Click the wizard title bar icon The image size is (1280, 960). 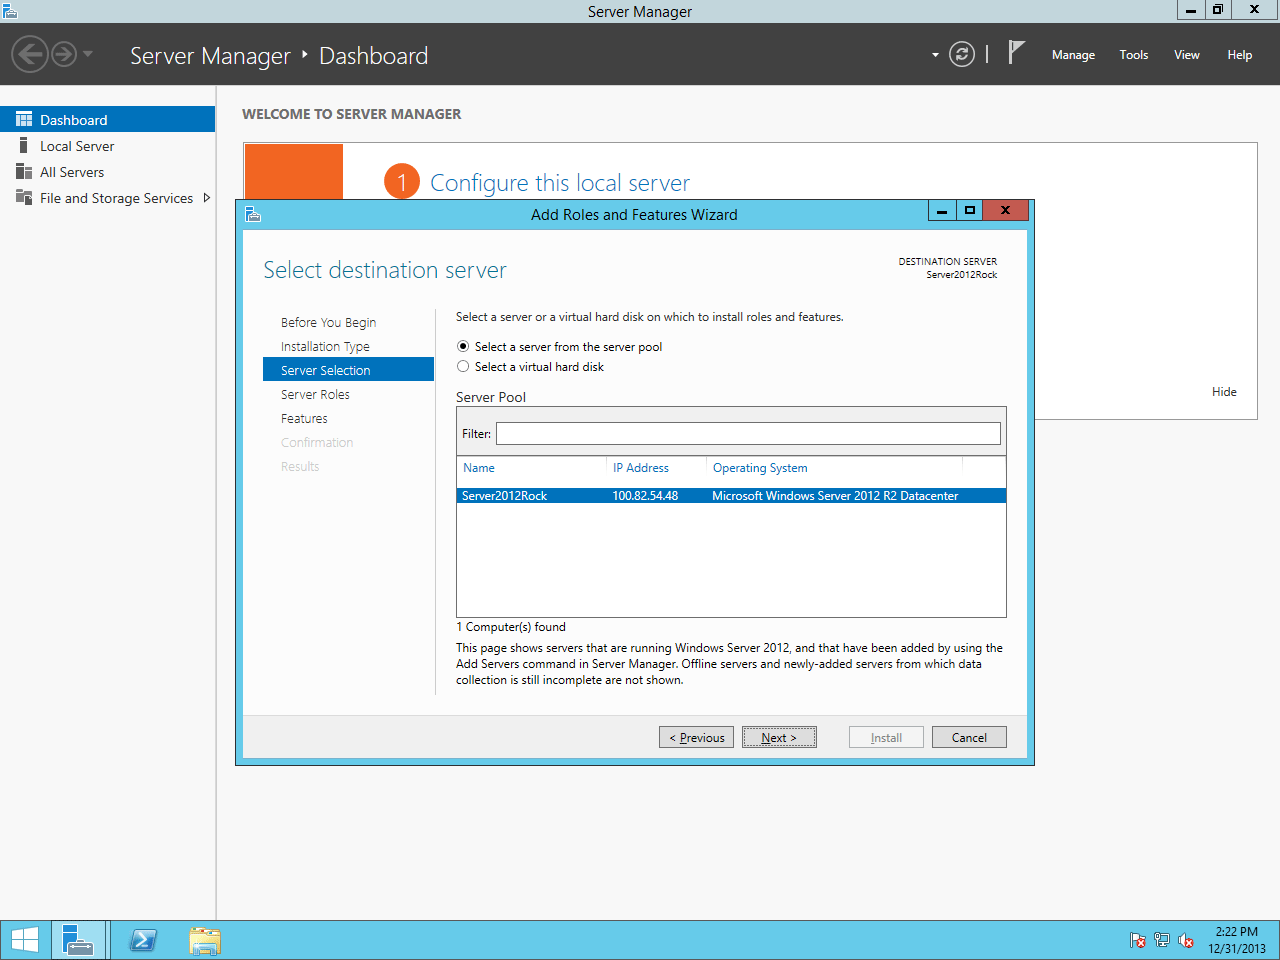(x=253, y=214)
